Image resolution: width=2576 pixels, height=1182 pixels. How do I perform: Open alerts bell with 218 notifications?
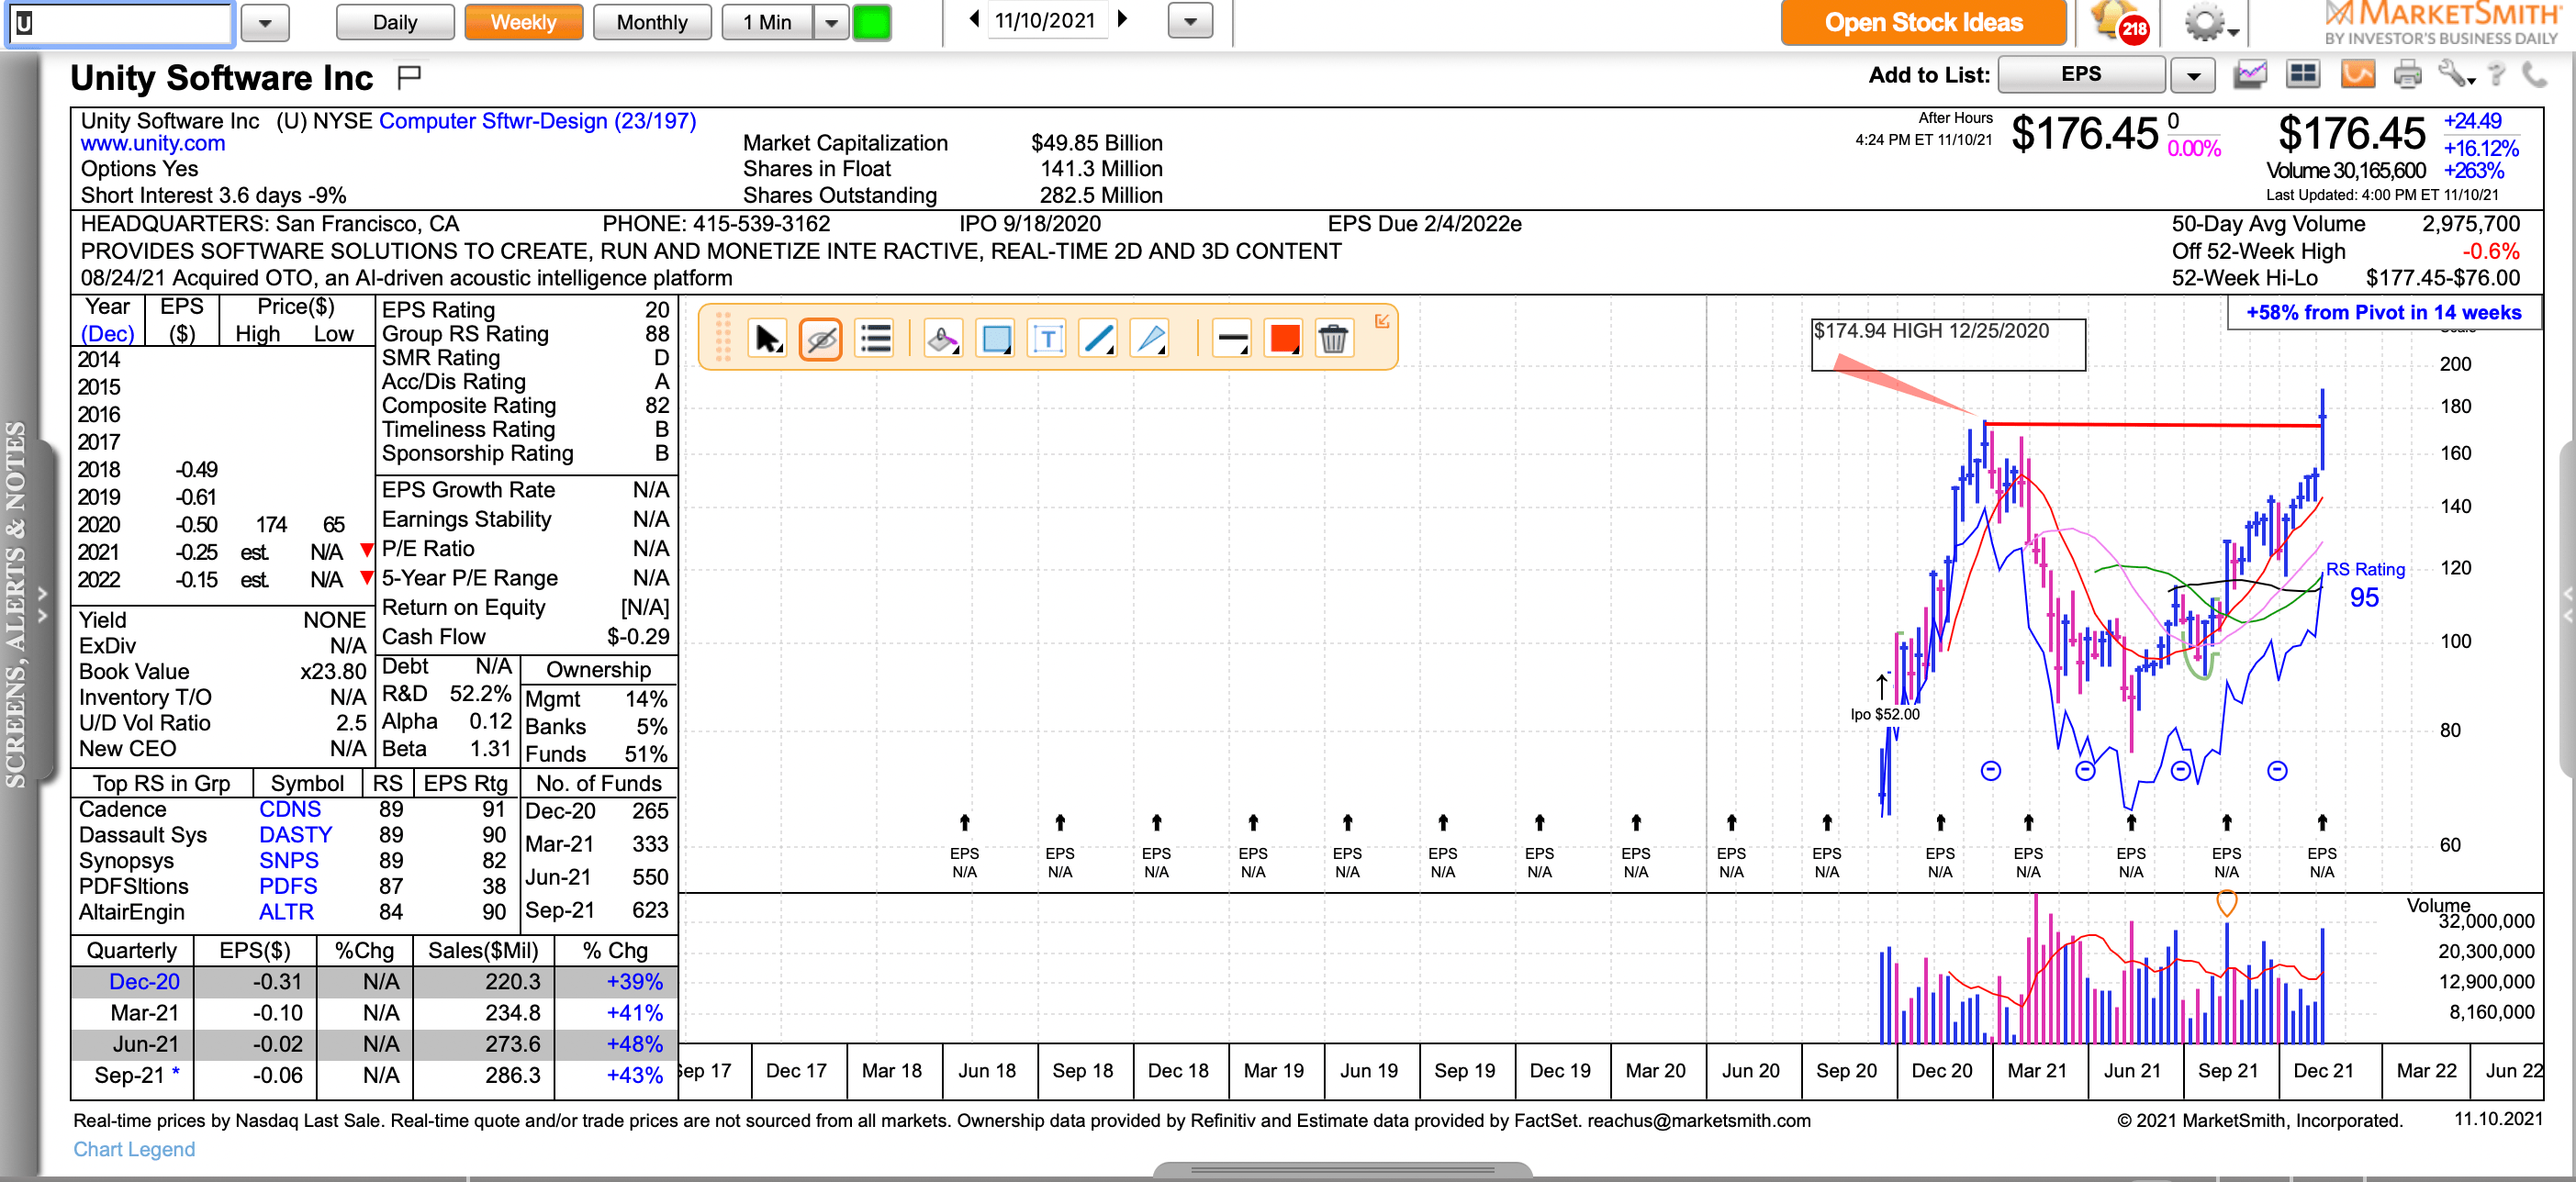click(2118, 22)
